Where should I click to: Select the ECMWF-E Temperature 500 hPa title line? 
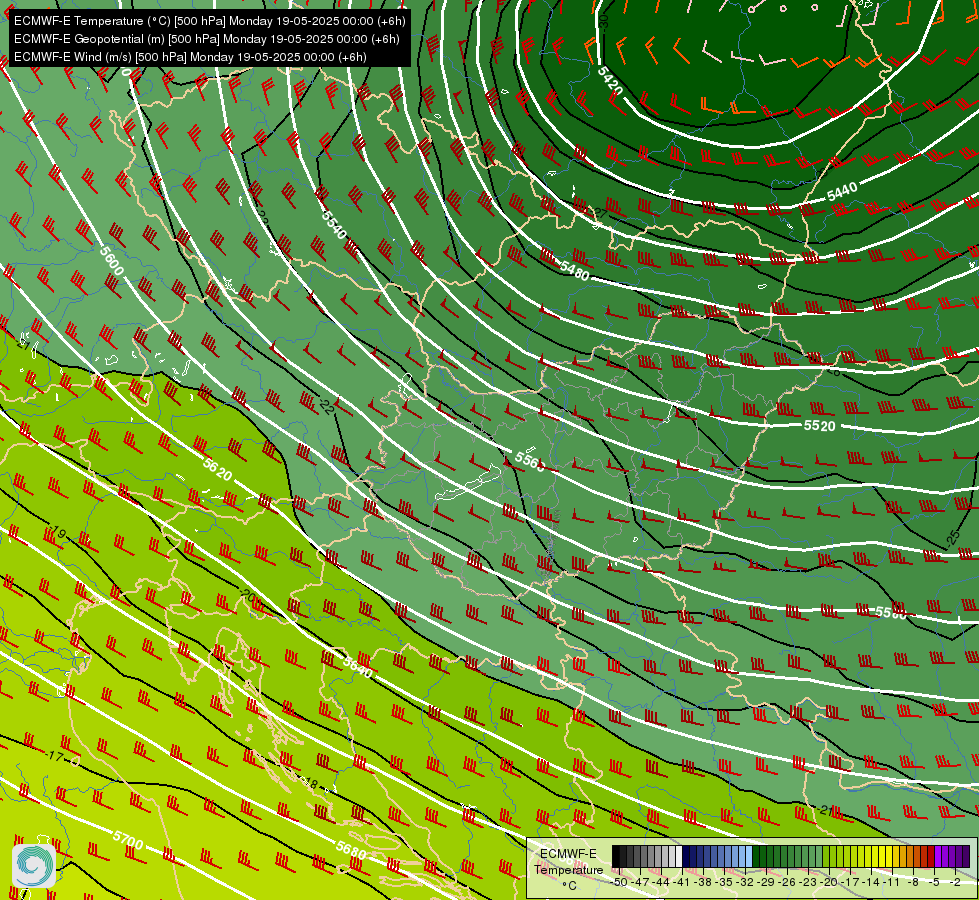click(209, 21)
